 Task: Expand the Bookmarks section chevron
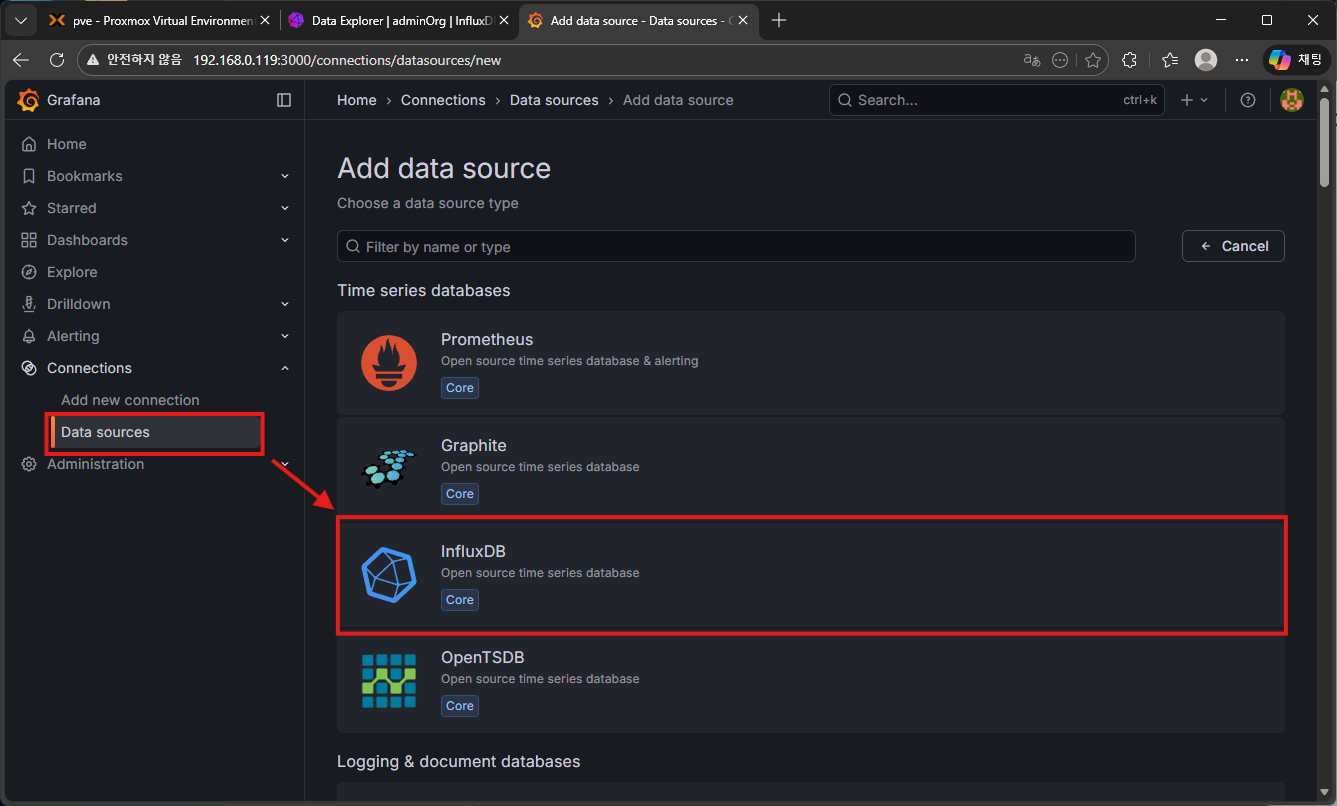coord(285,176)
